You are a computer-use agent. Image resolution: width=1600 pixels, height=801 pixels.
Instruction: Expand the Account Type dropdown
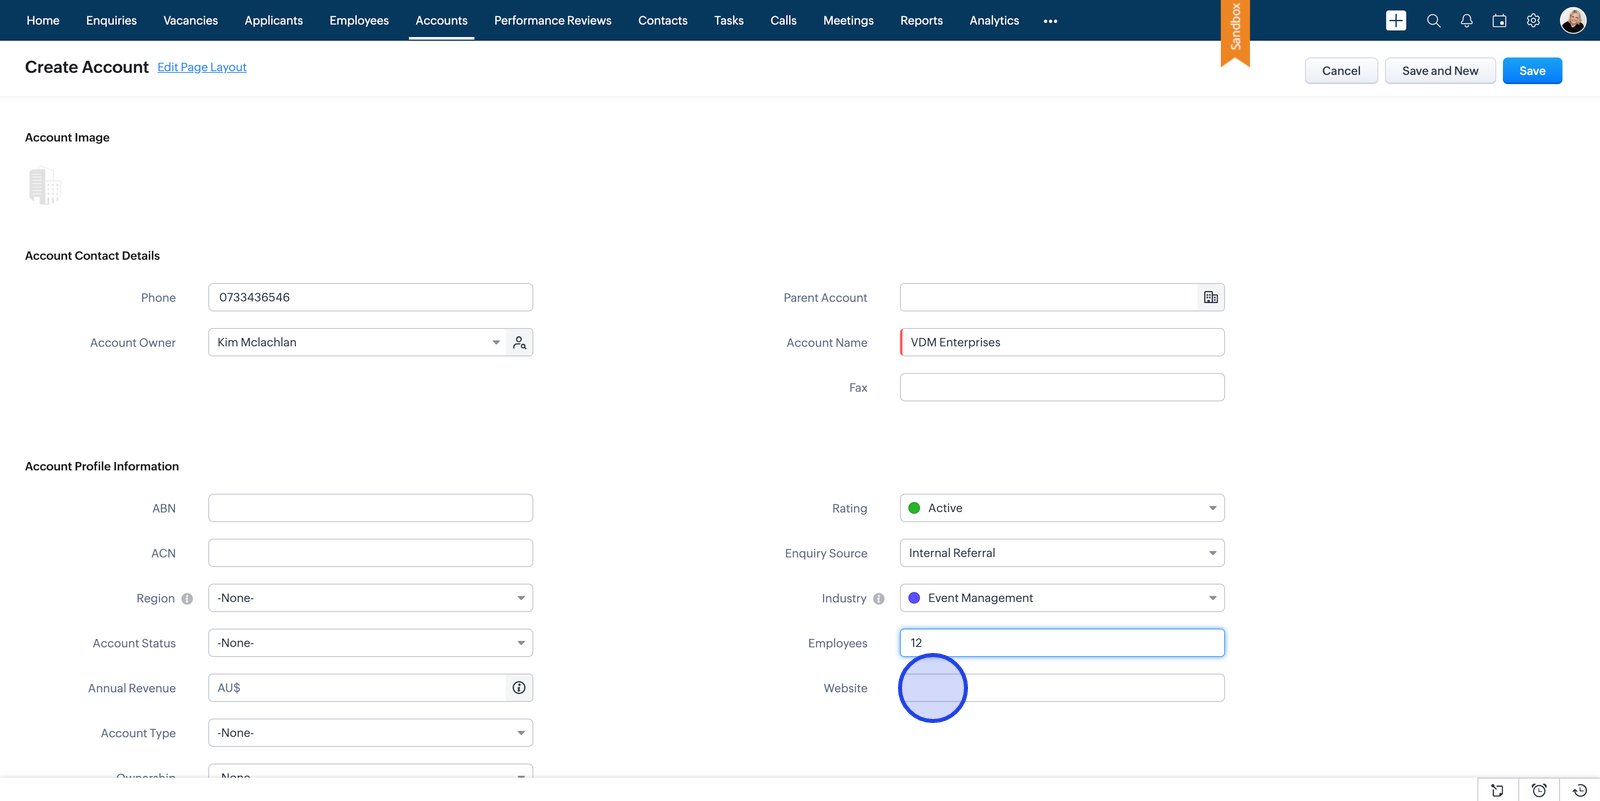370,733
